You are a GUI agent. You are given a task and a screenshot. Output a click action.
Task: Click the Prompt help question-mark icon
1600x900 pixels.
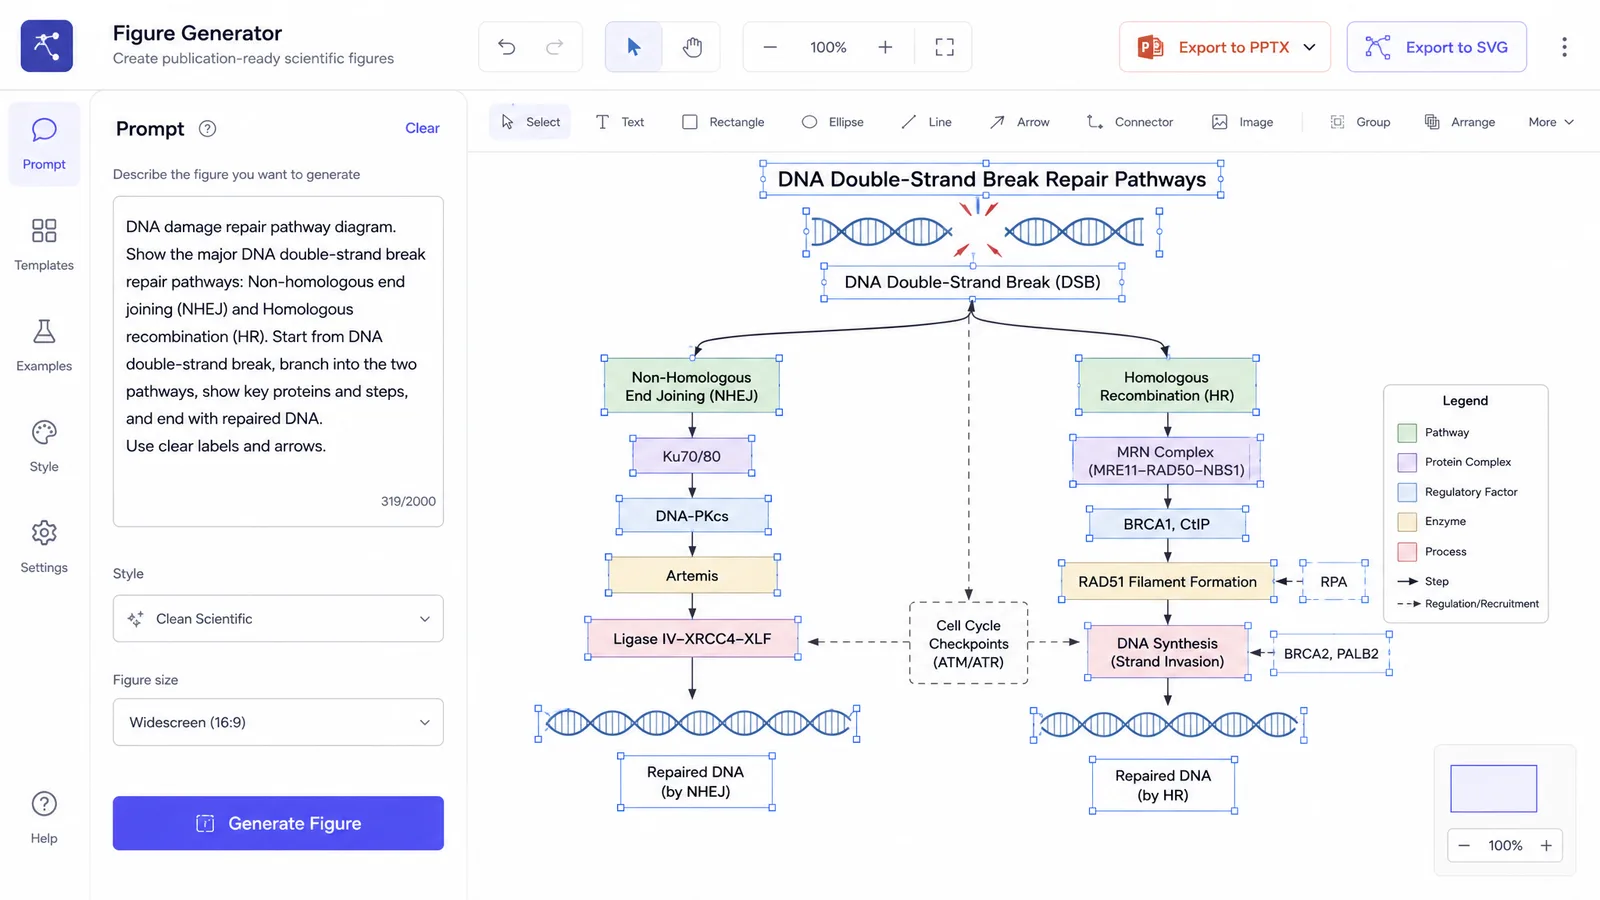pos(207,129)
